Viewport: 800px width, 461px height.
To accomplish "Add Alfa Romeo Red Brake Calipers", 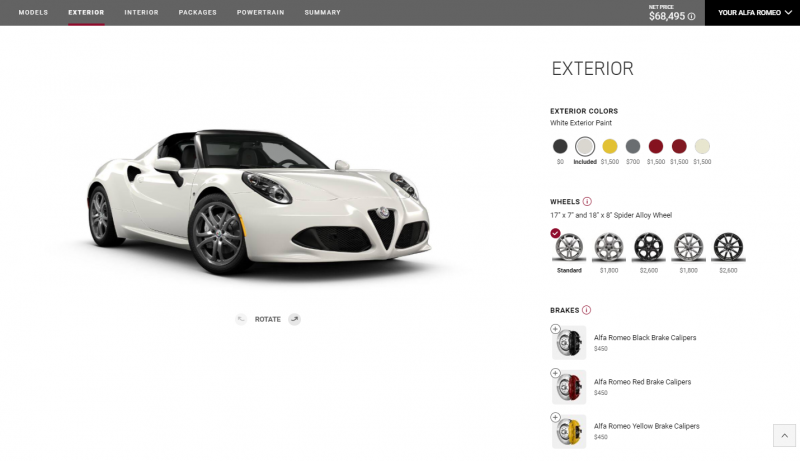I will click(x=556, y=373).
